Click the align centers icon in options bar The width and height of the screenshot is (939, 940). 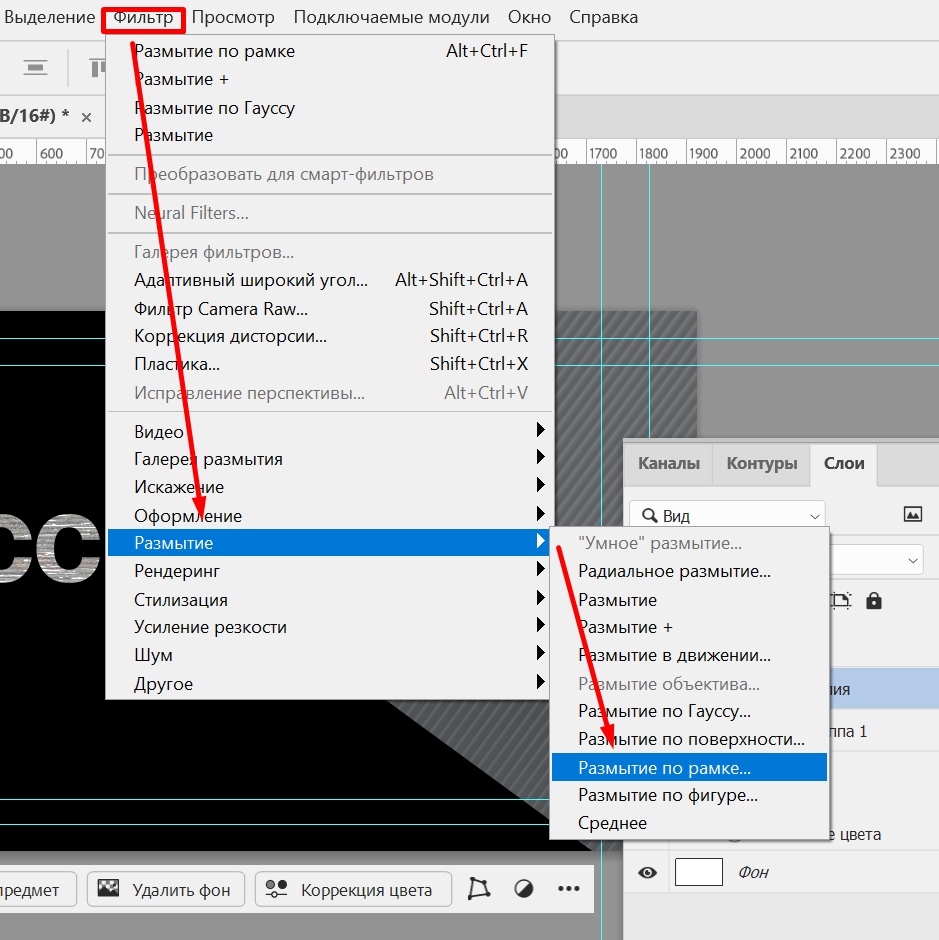tap(36, 68)
